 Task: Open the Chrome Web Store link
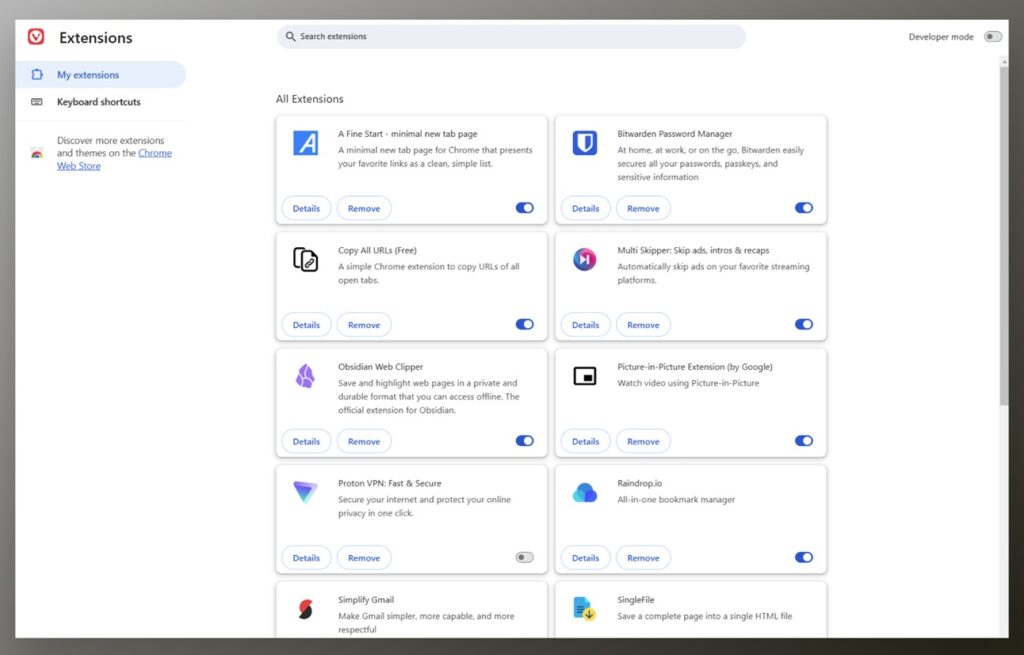114,159
